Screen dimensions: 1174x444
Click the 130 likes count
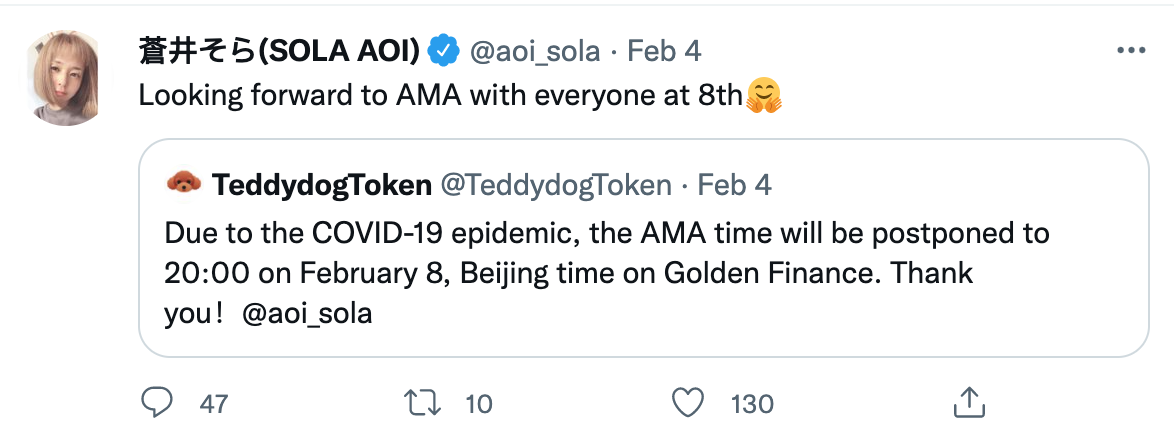click(x=752, y=404)
